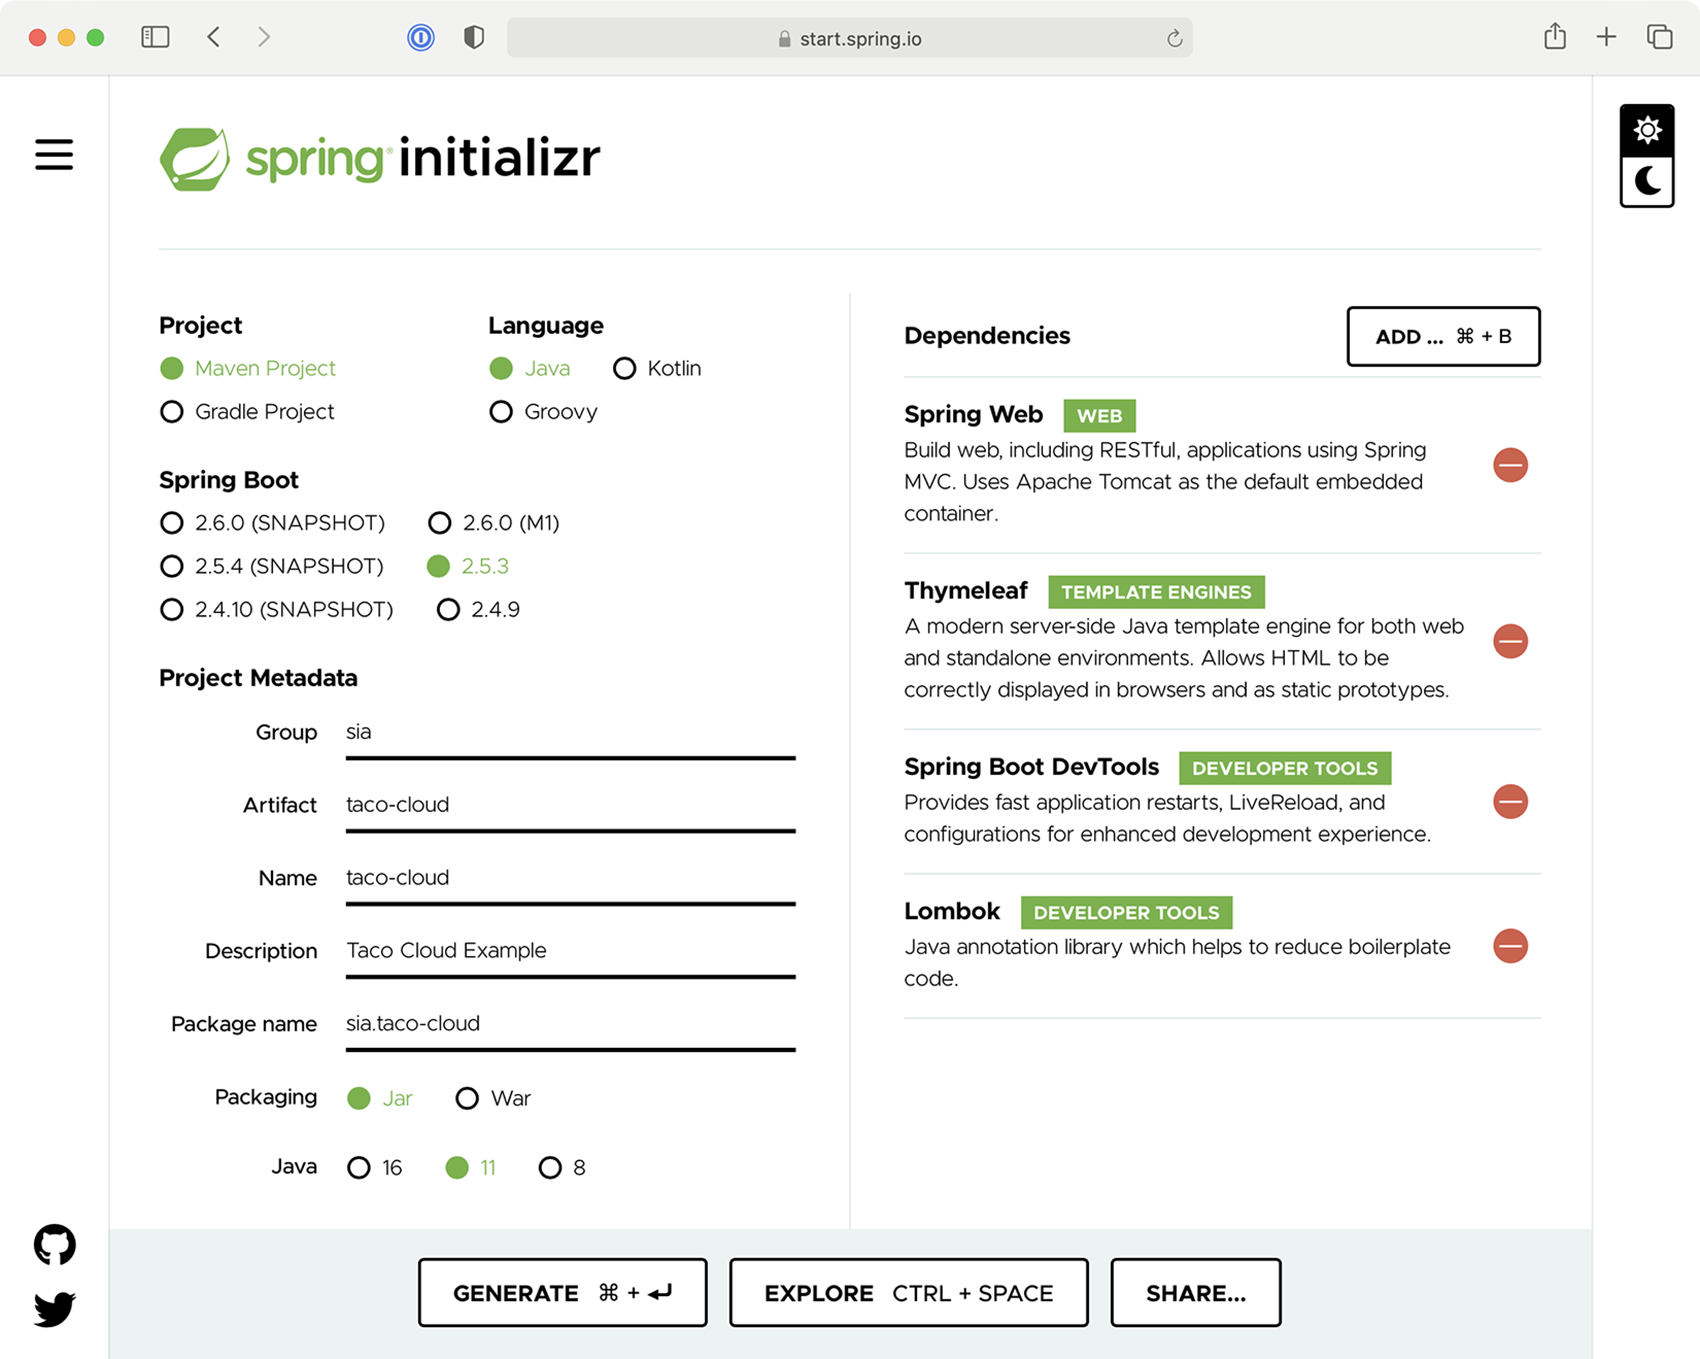The width and height of the screenshot is (1700, 1359).
Task: Choose Groovy language
Action: tap(543, 411)
